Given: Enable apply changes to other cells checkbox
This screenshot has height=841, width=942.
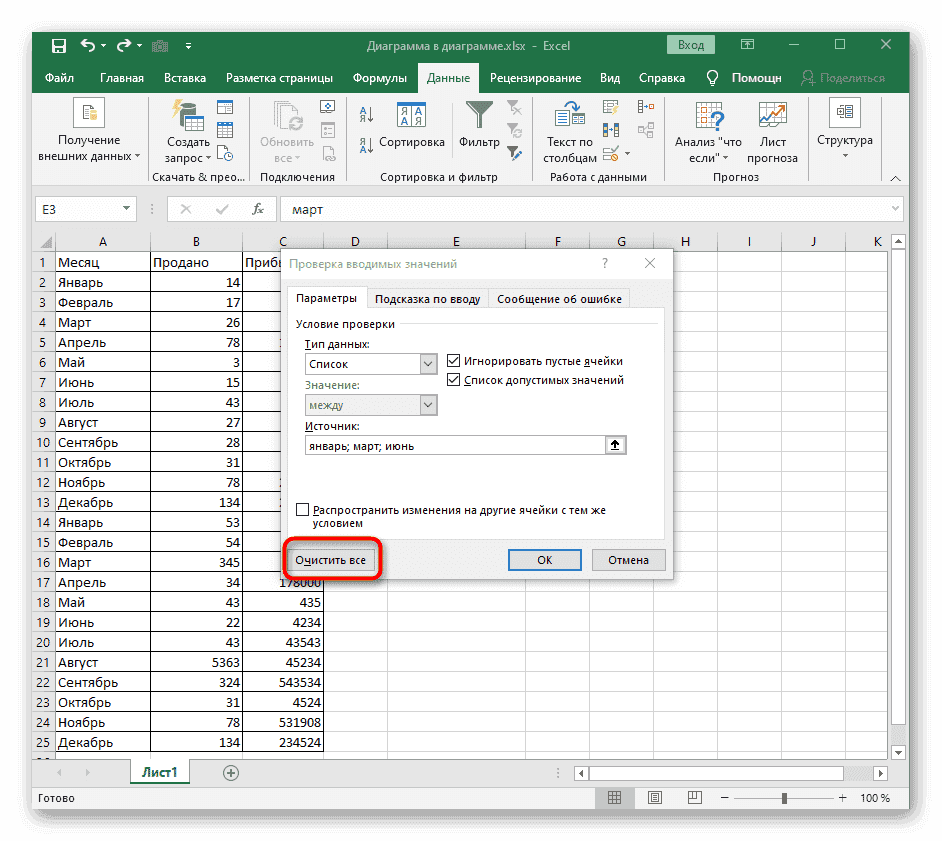Looking at the screenshot, I should click(x=303, y=510).
